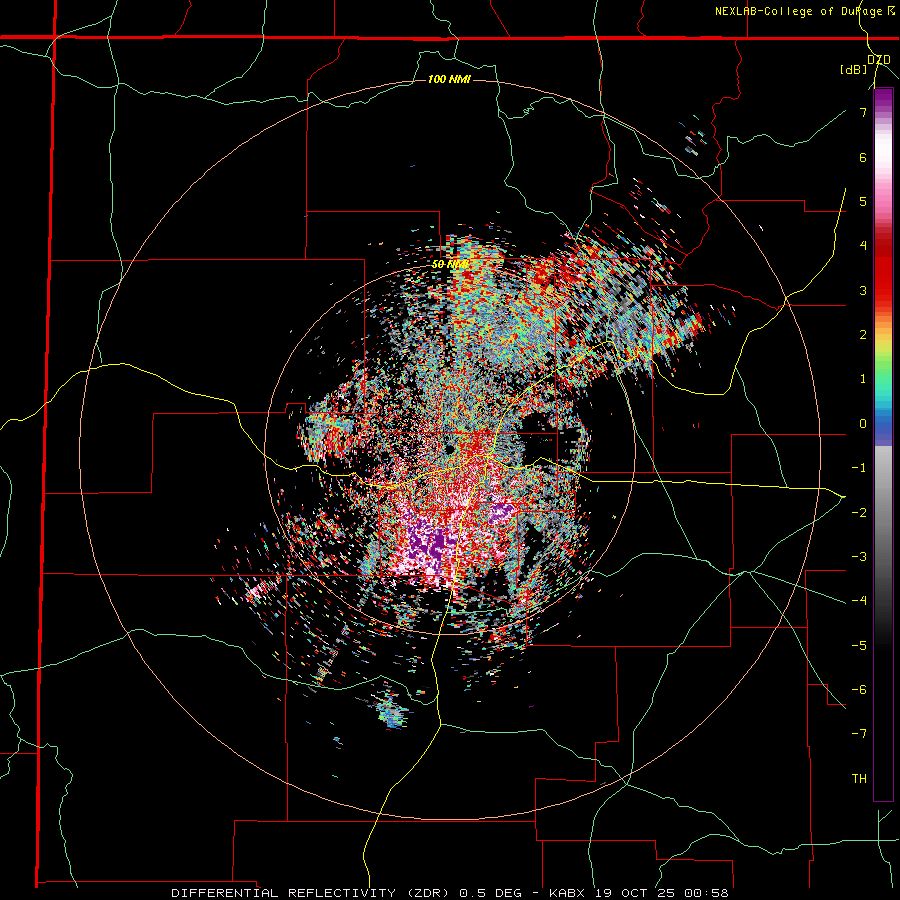Click the [dB] unit label above scale
This screenshot has height=900, width=900.
pos(853,70)
